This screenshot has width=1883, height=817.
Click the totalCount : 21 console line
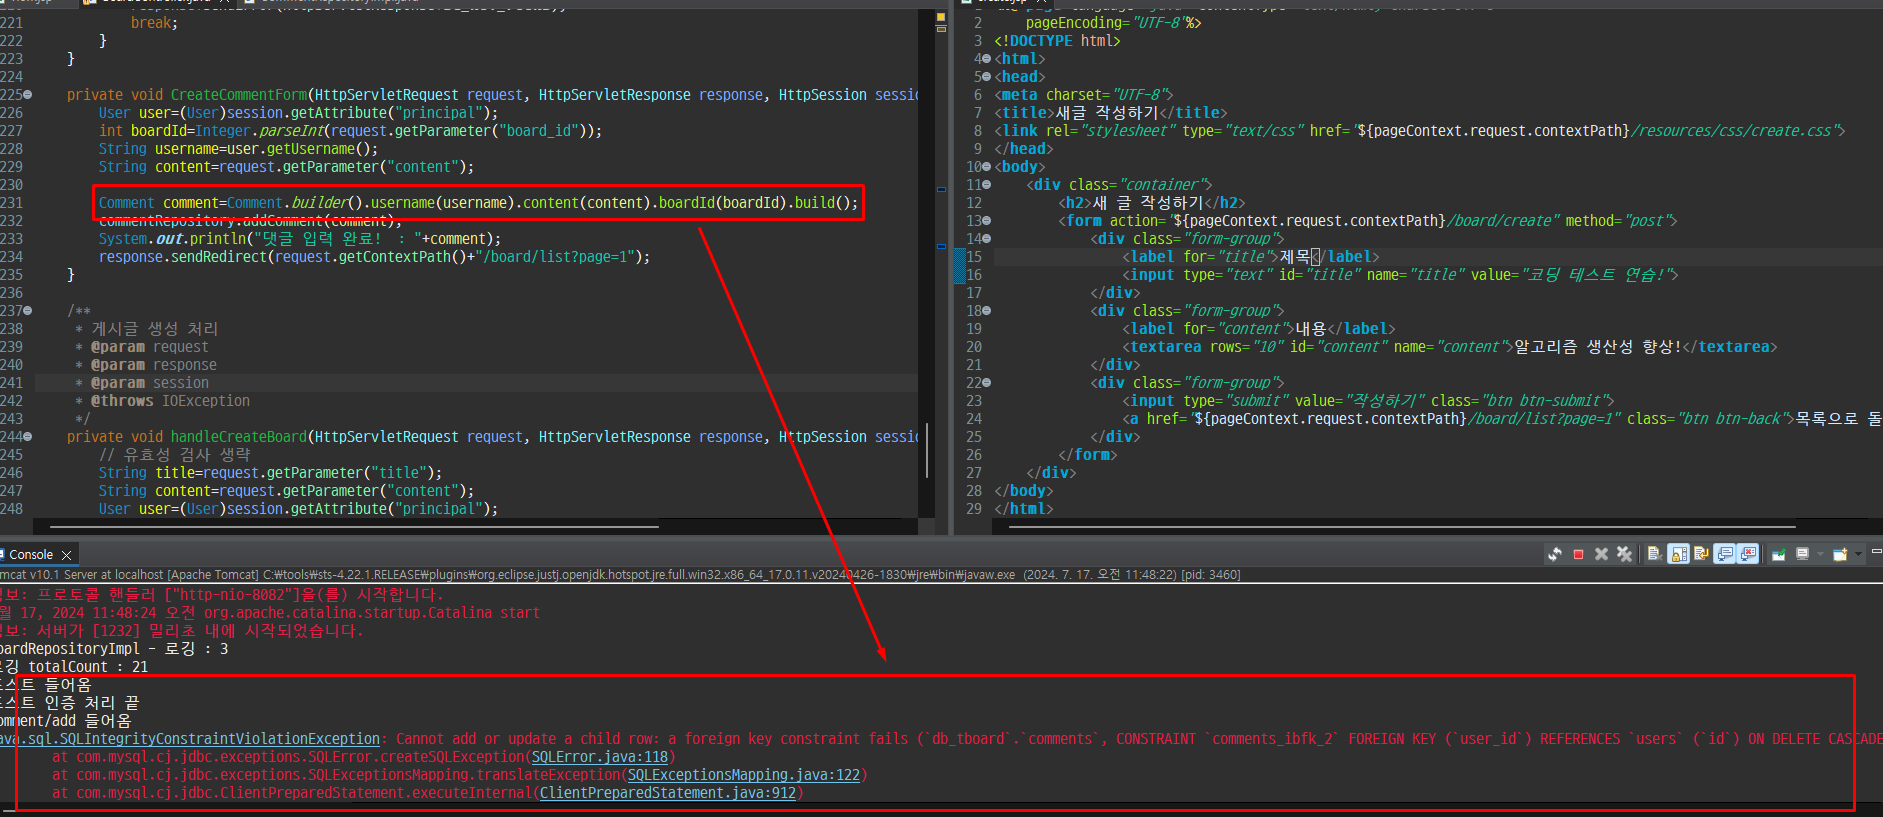pos(74,667)
